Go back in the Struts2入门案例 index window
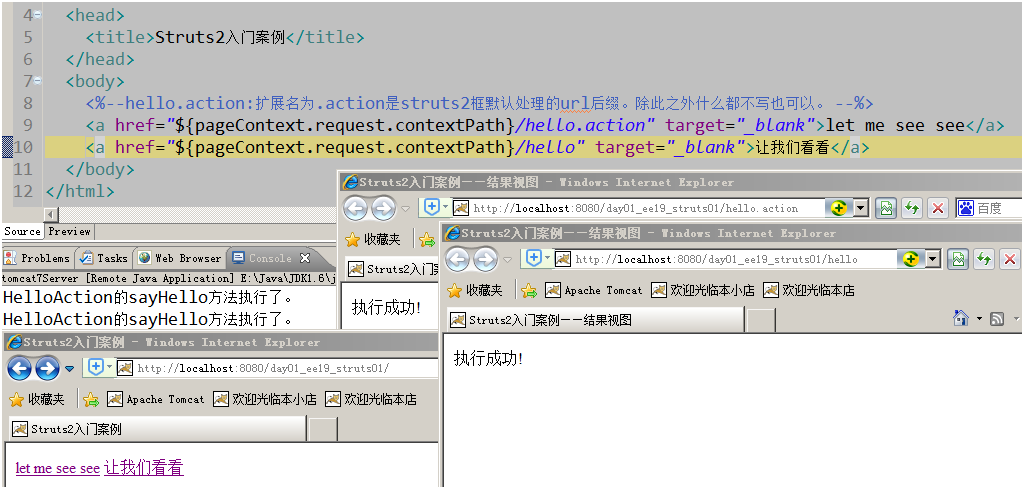Viewport: 1024px width, 489px height. pyautogui.click(x=20, y=368)
